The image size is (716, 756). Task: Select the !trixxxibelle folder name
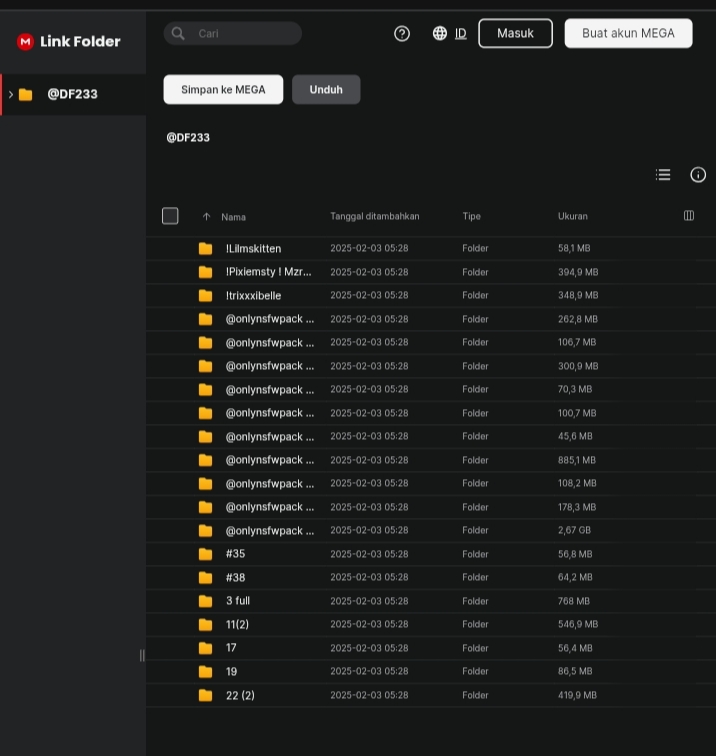pos(254,296)
